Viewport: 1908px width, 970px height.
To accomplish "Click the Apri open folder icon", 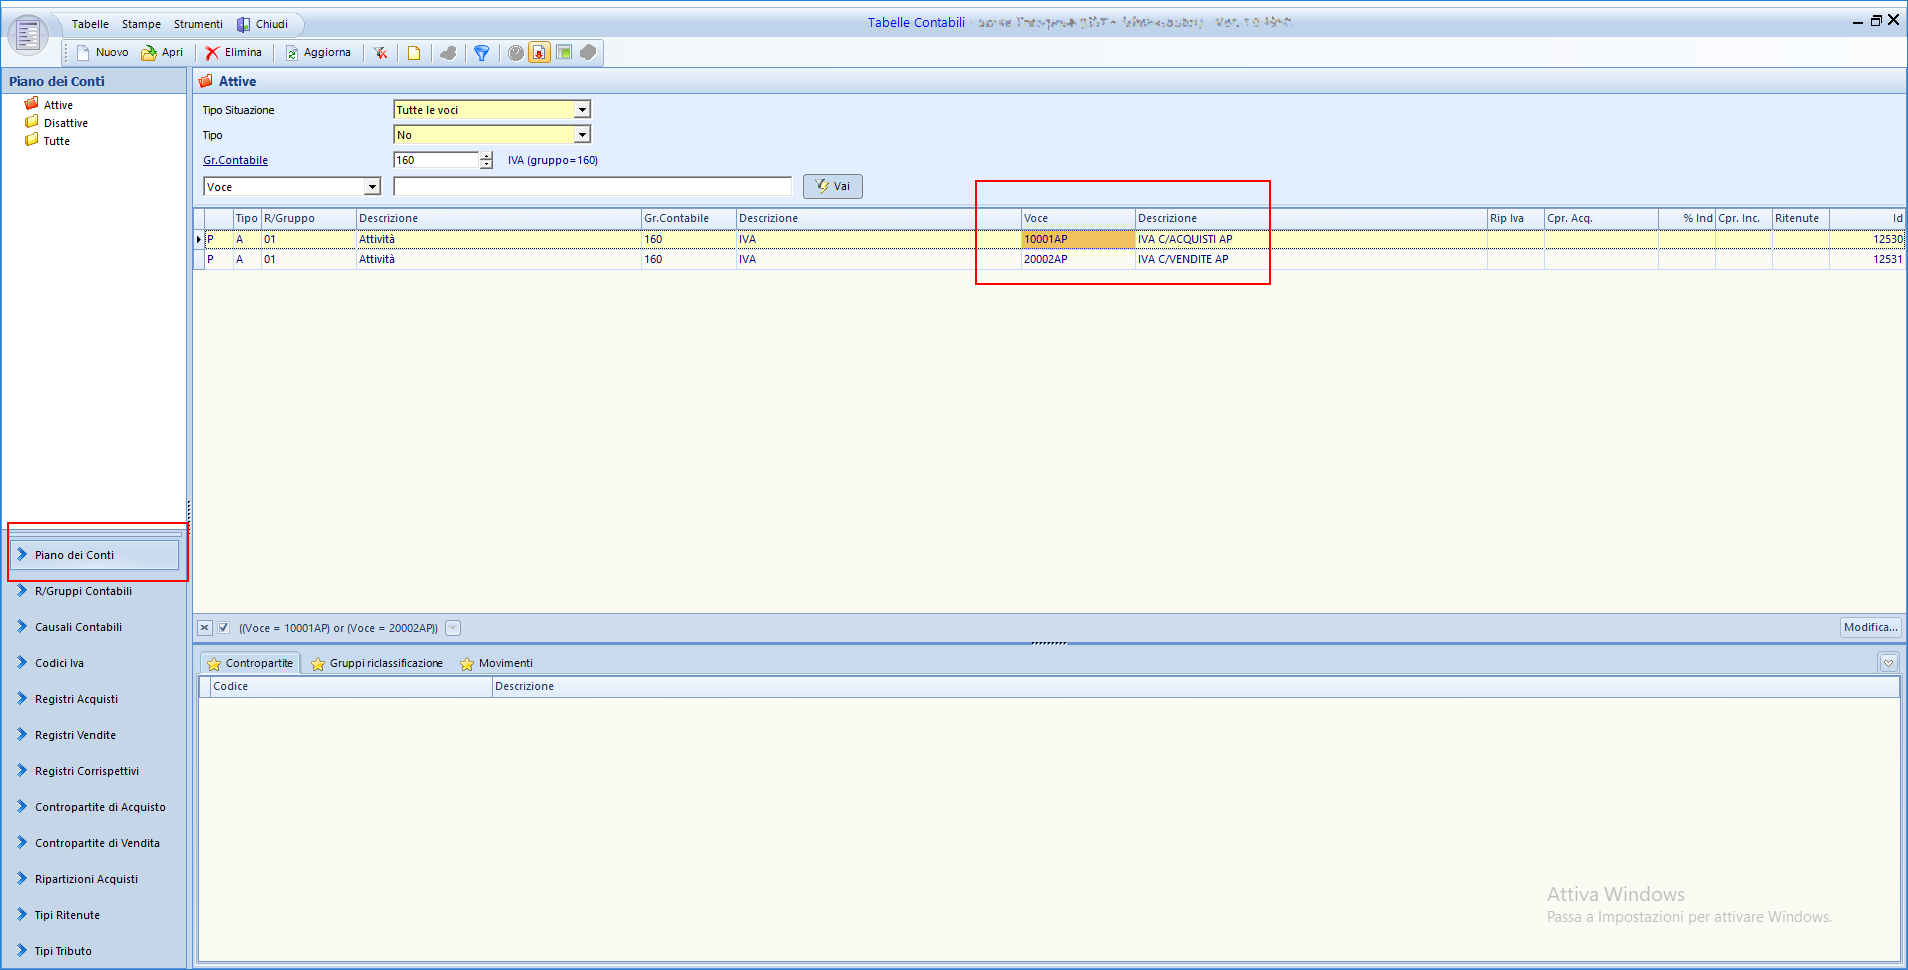I will click(x=149, y=53).
